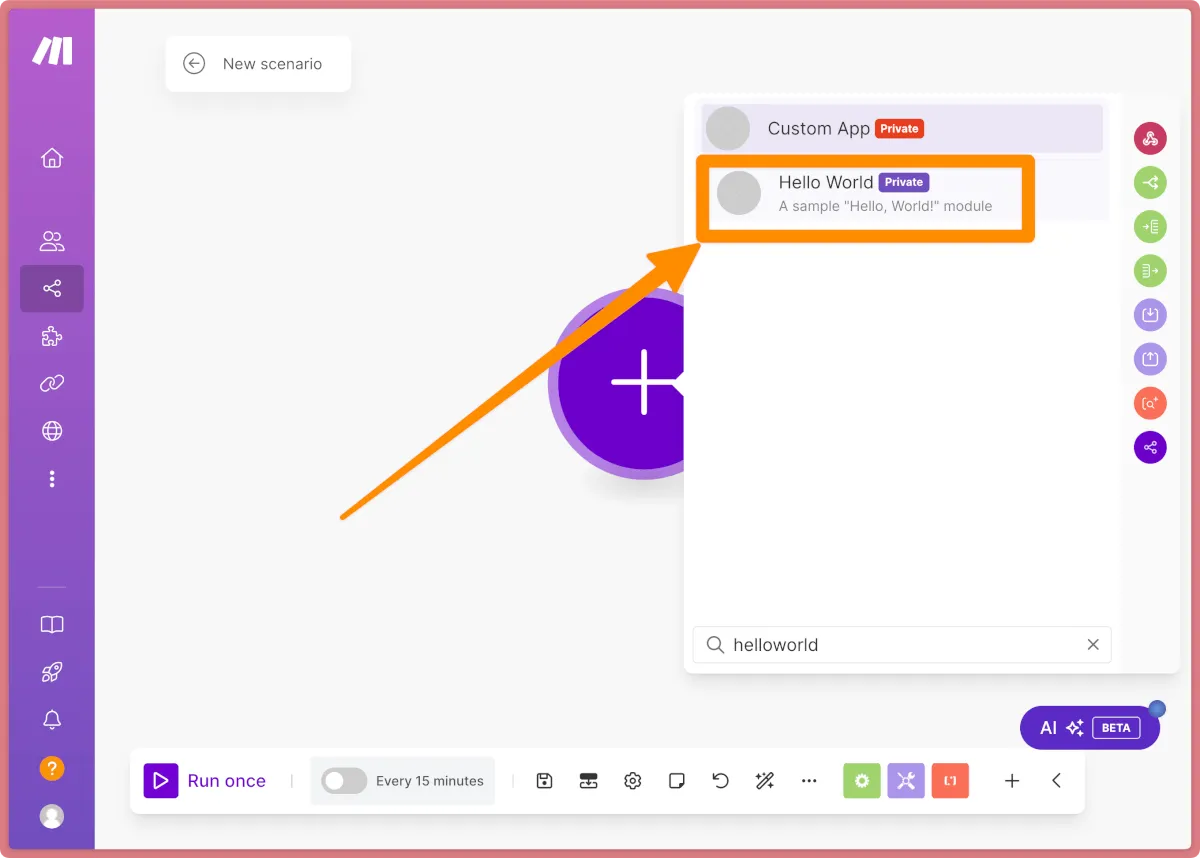Open the Templates puzzle icon
Screen dimensions: 1200x858
pos(52,337)
